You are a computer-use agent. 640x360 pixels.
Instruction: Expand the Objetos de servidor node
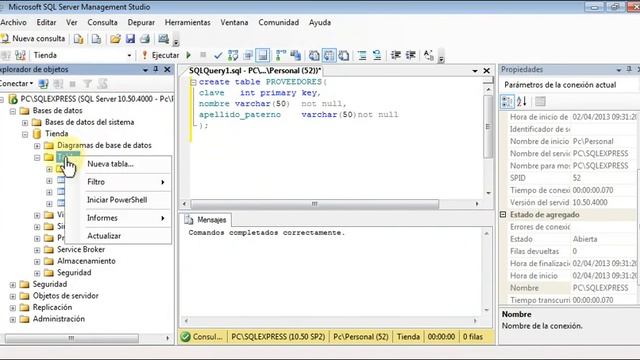pyautogui.click(x=13, y=296)
